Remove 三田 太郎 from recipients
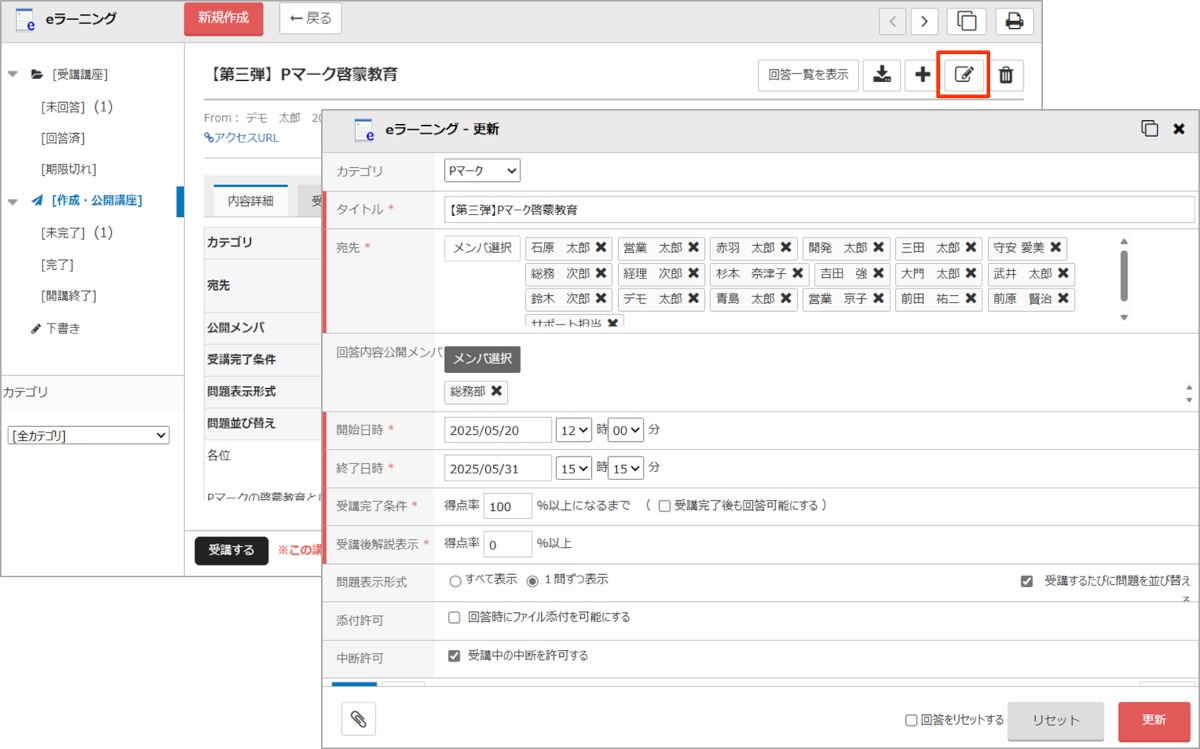Screen dimensions: 1200x749 pos(970,247)
